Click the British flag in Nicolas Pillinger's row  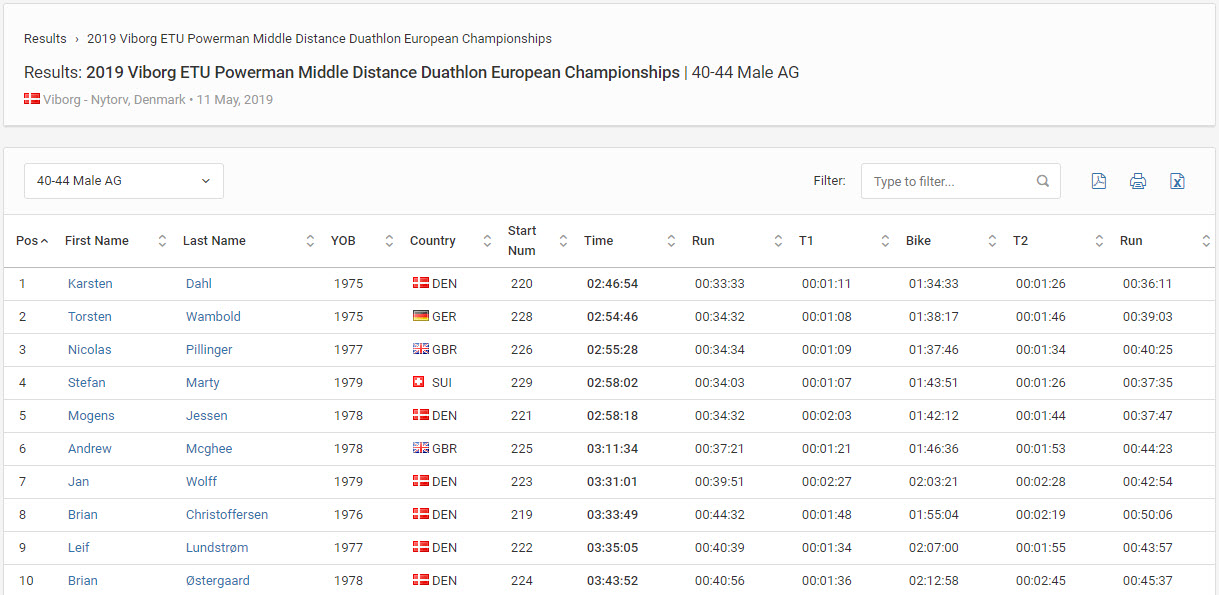click(x=421, y=349)
